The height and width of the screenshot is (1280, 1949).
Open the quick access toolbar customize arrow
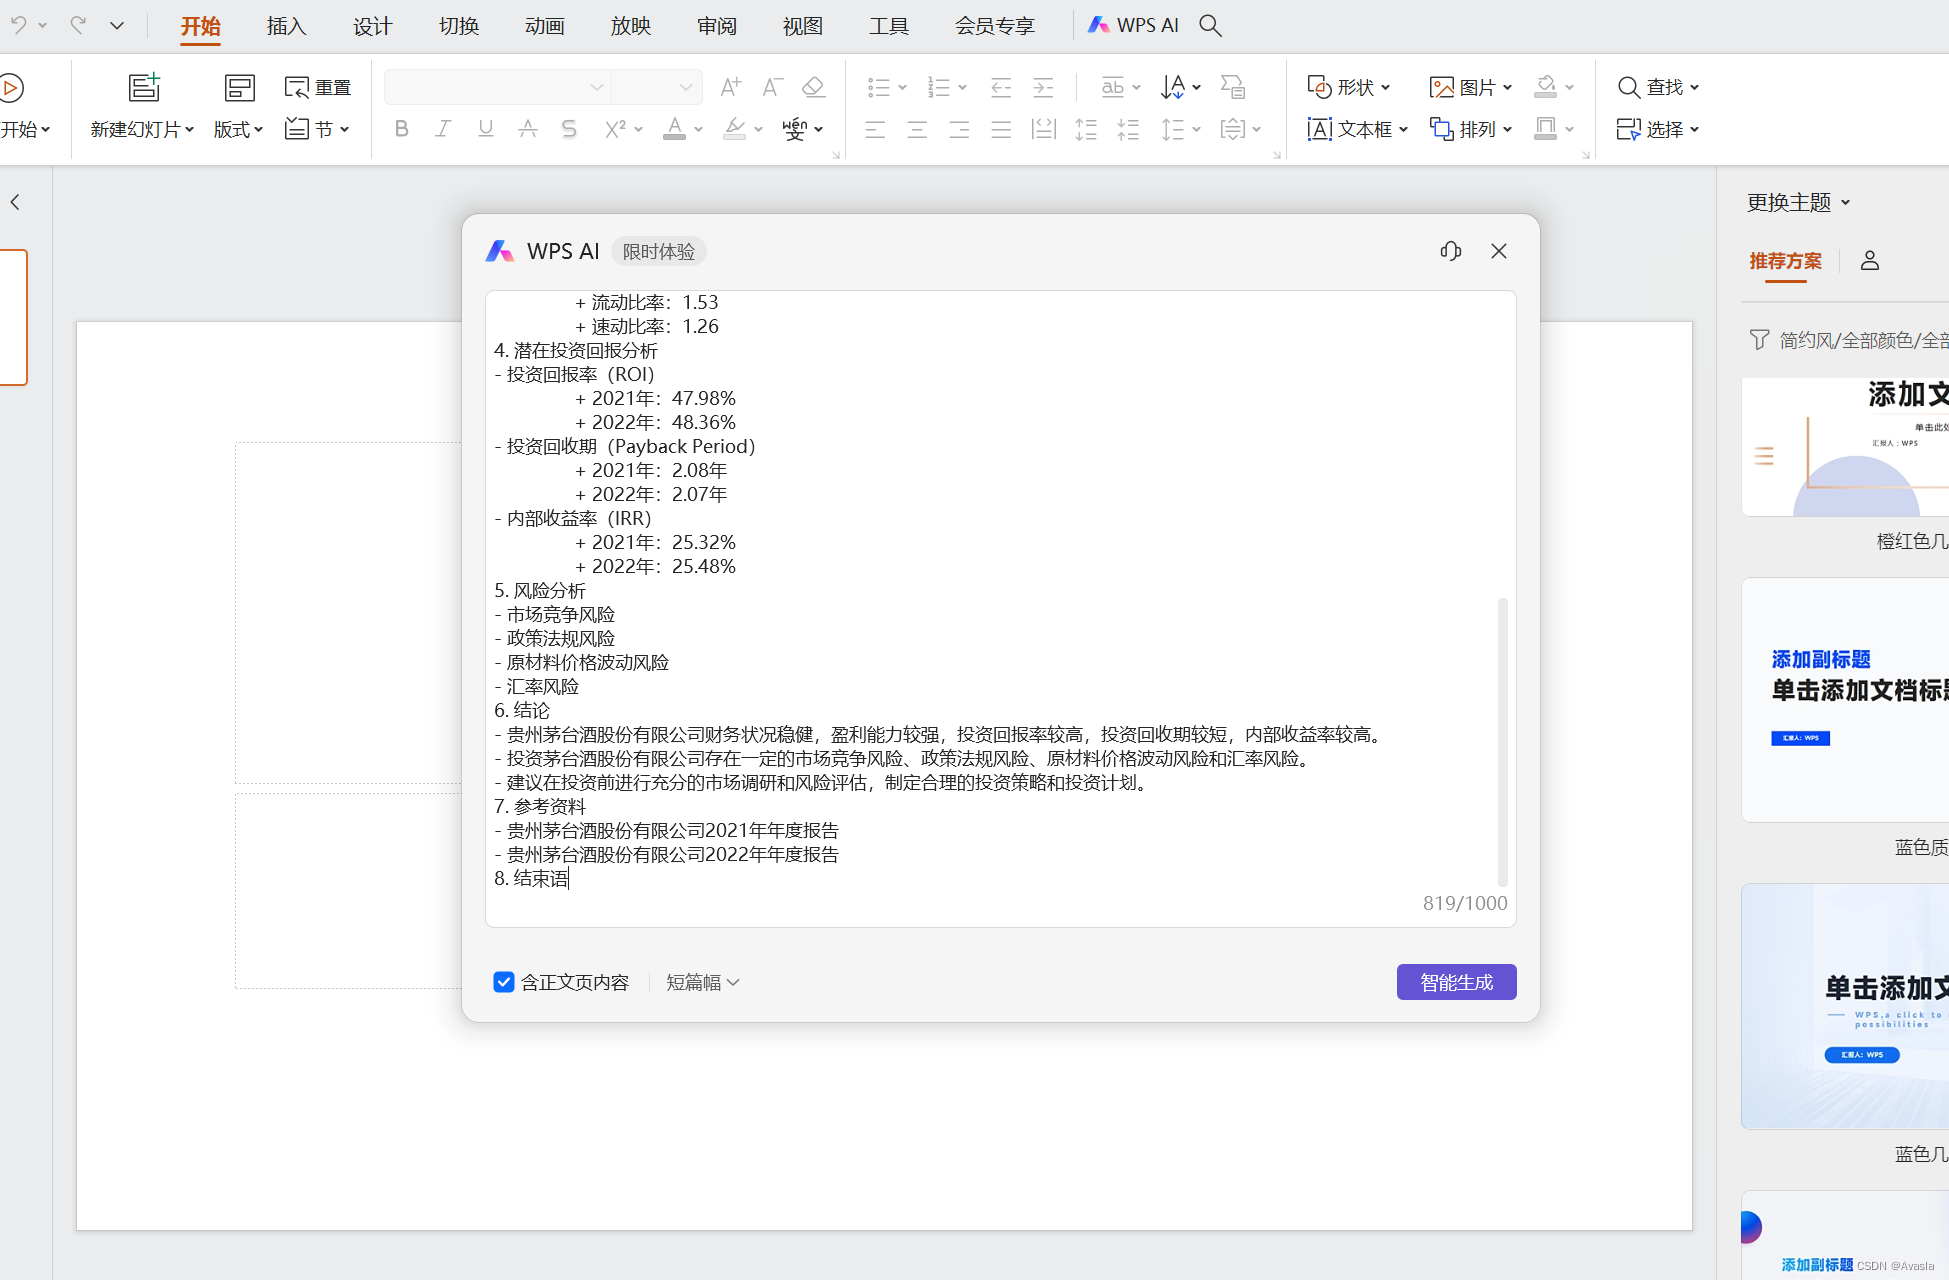[117, 25]
